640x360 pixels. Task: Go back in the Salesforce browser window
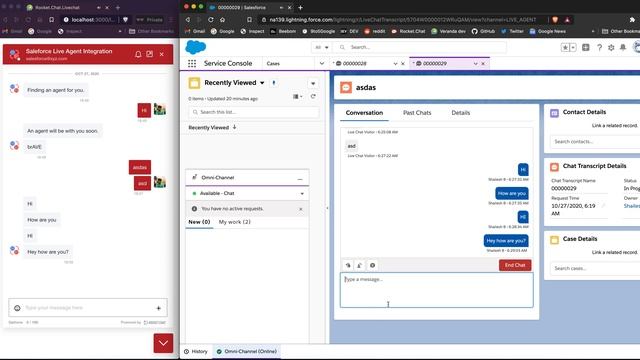coord(187,20)
